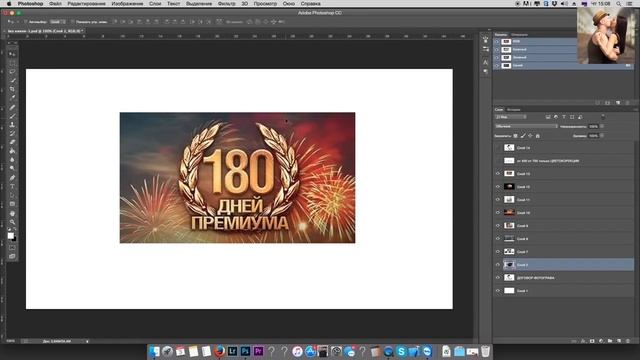Hide layer Слой 7
640x360 pixels.
[498, 251]
